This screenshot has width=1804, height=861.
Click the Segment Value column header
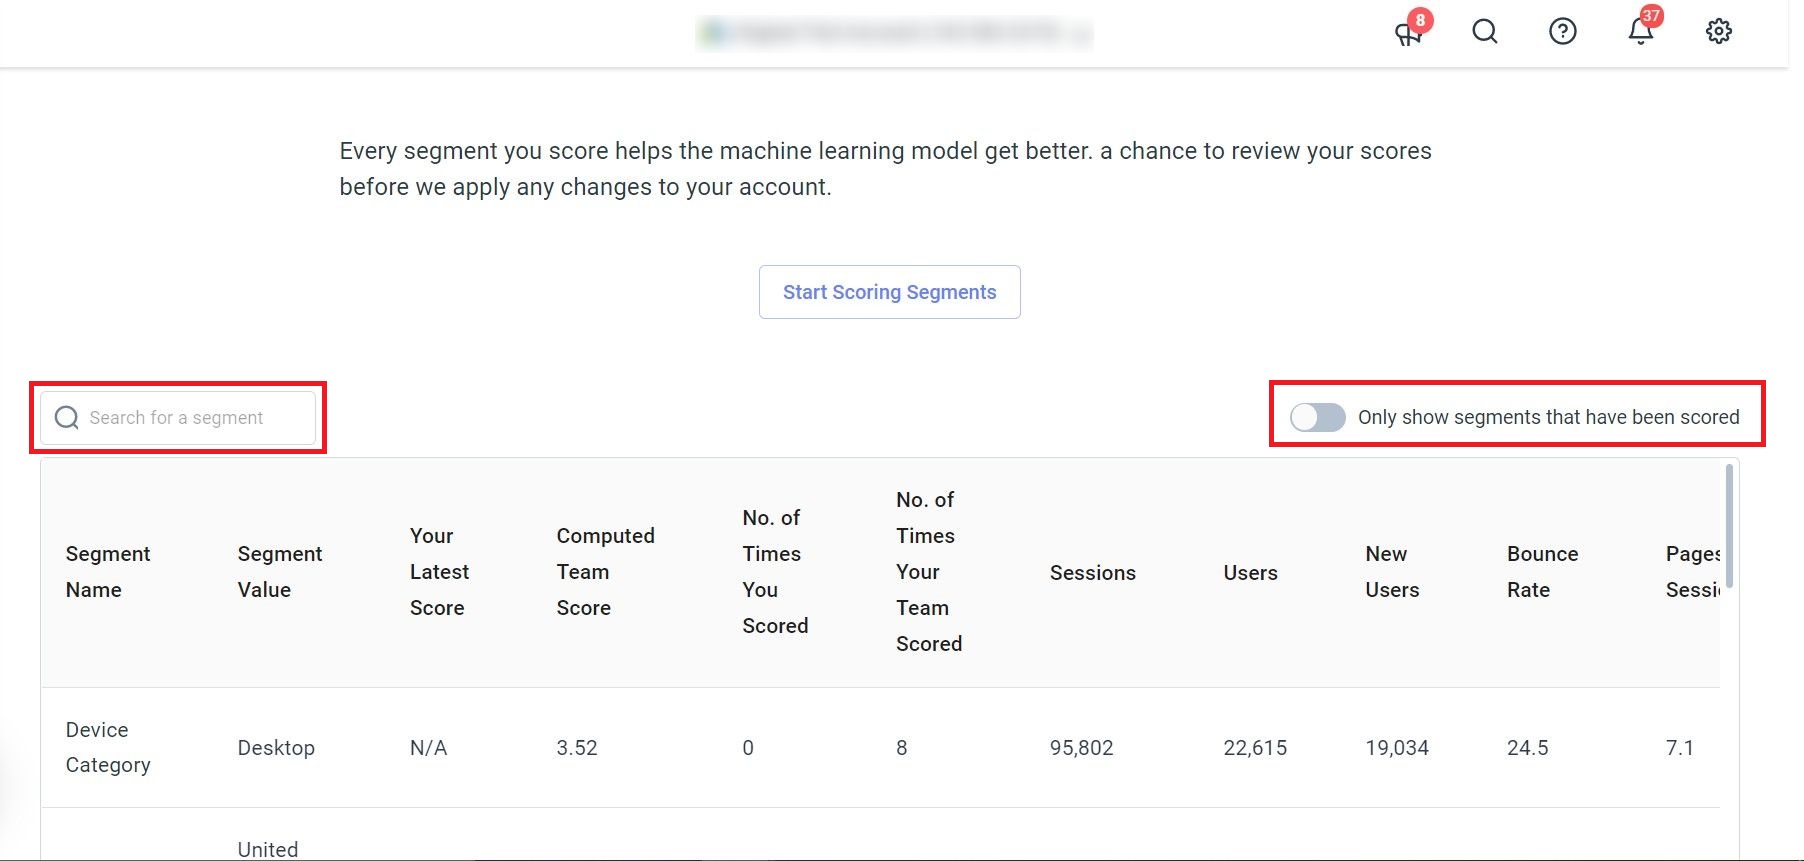[x=280, y=572]
